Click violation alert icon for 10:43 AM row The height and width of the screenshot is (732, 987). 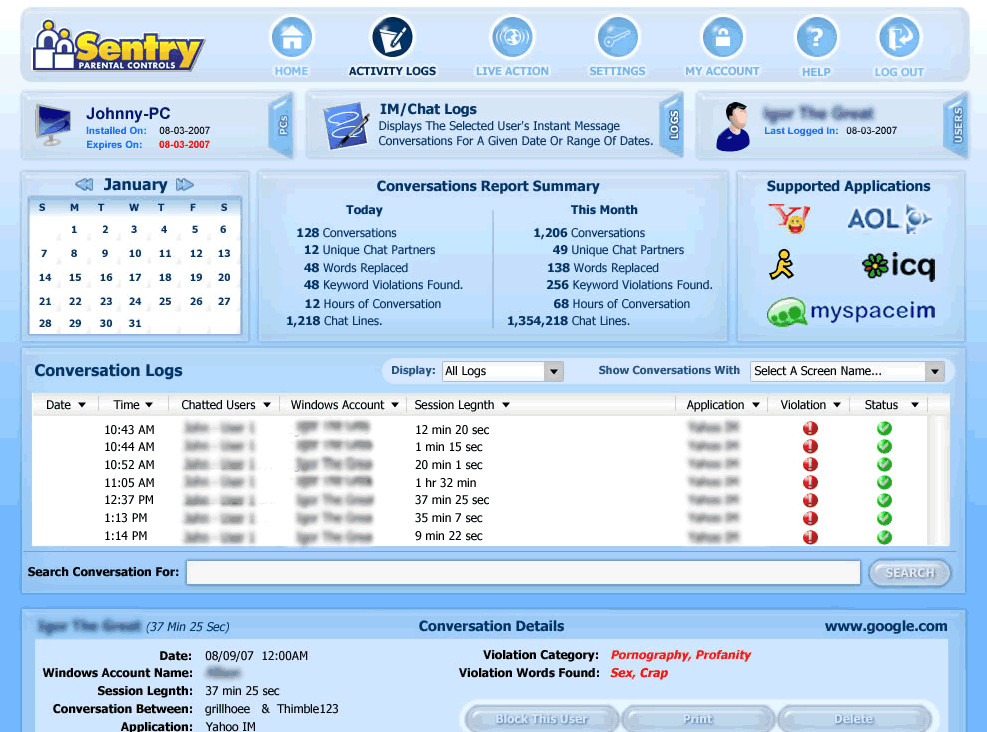(x=810, y=429)
